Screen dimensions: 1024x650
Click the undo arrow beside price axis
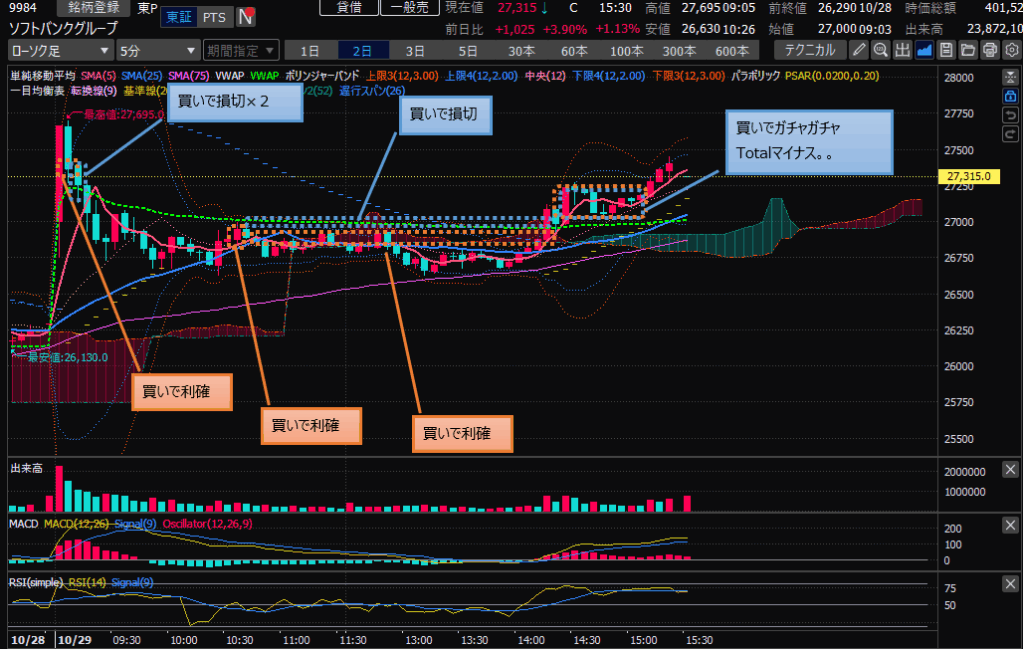click(x=1010, y=116)
